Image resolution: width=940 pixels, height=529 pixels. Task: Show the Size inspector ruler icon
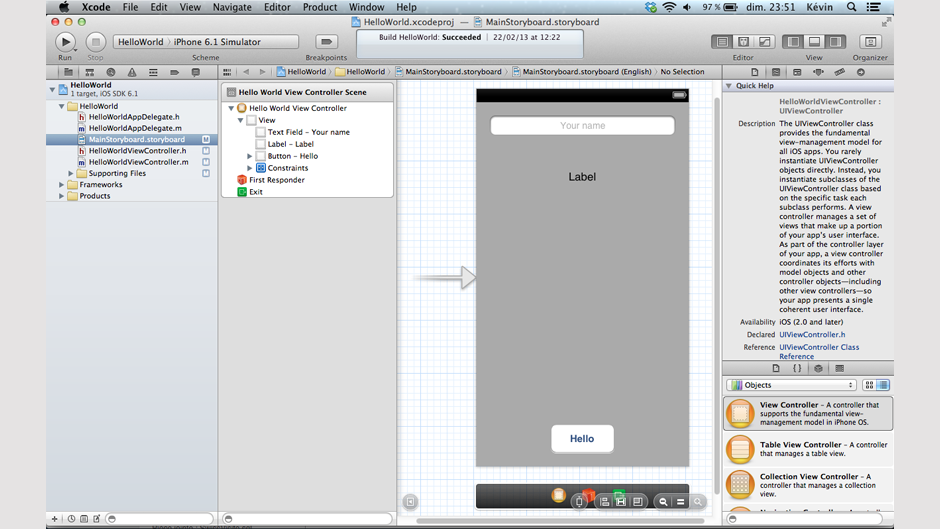[839, 72]
